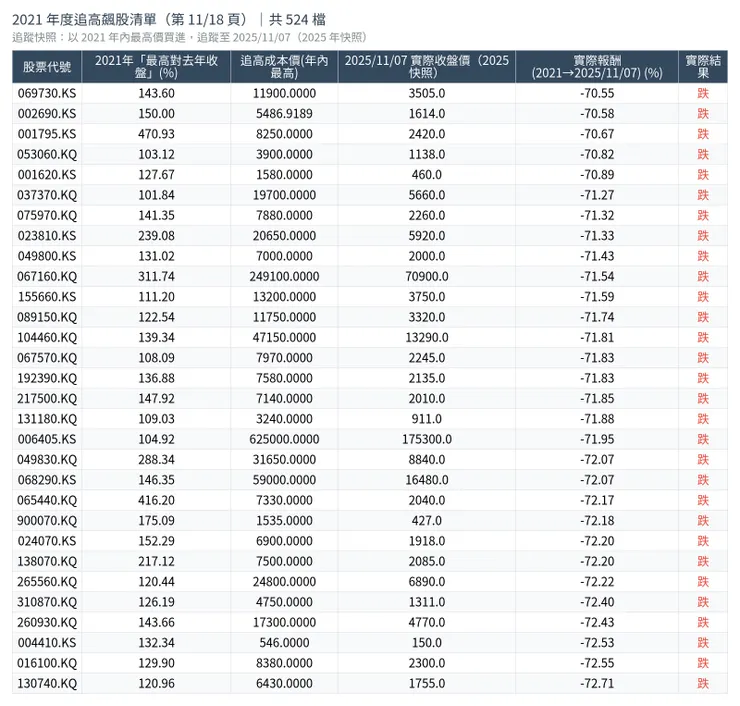The width and height of the screenshot is (740, 706).
Task: Click the 427.0 closing price cell
Action: point(427,521)
